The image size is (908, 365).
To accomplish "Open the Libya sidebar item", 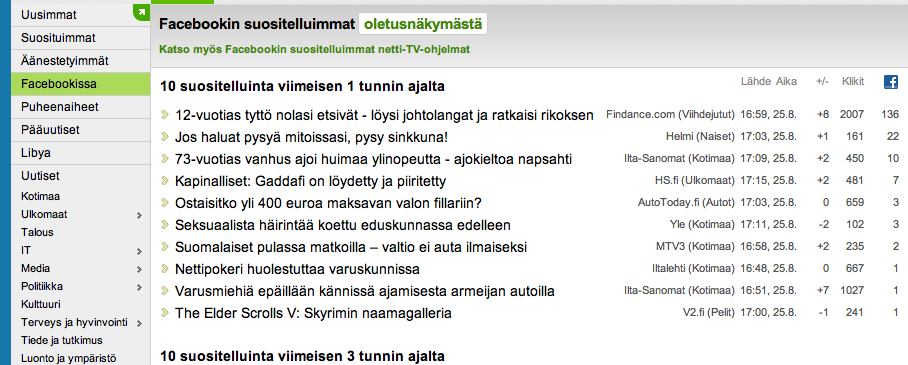I will (x=80, y=153).
